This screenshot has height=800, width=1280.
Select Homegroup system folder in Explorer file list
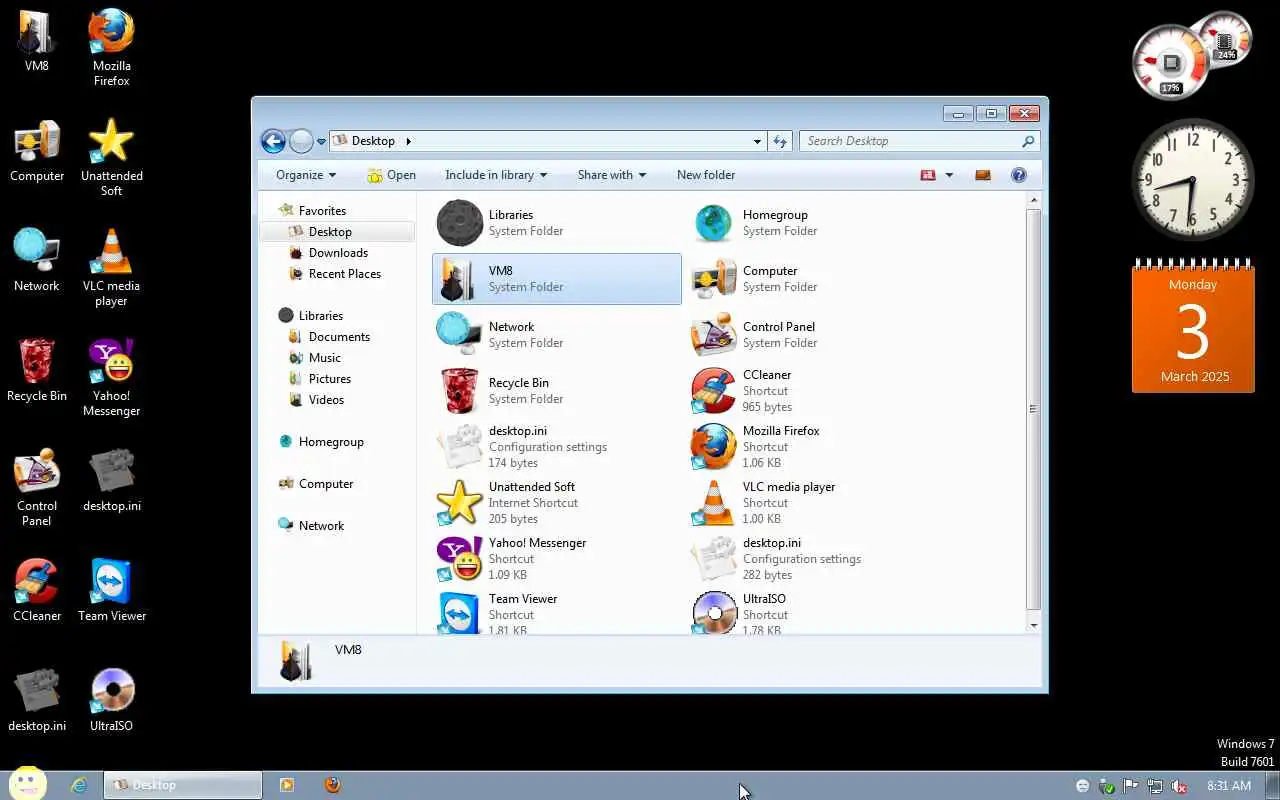click(810, 223)
